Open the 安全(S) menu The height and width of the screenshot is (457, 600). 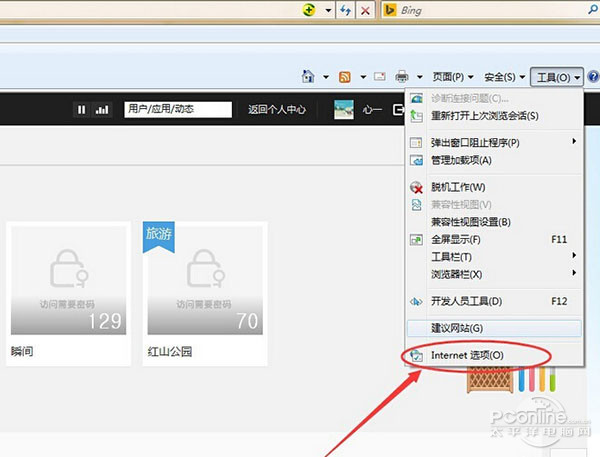coord(504,77)
